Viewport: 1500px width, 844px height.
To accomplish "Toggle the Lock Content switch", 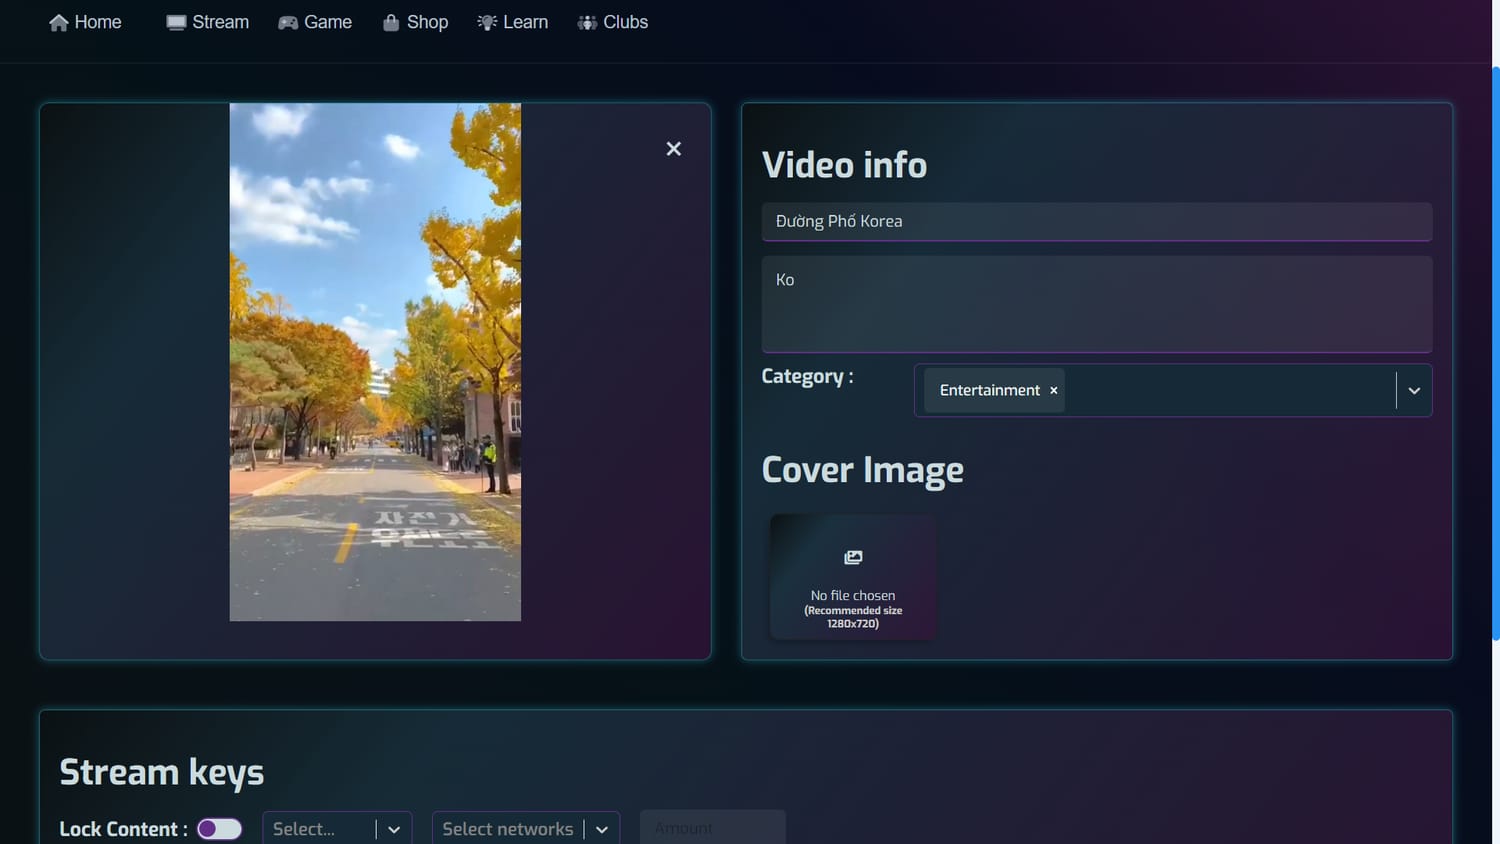I will pyautogui.click(x=219, y=829).
